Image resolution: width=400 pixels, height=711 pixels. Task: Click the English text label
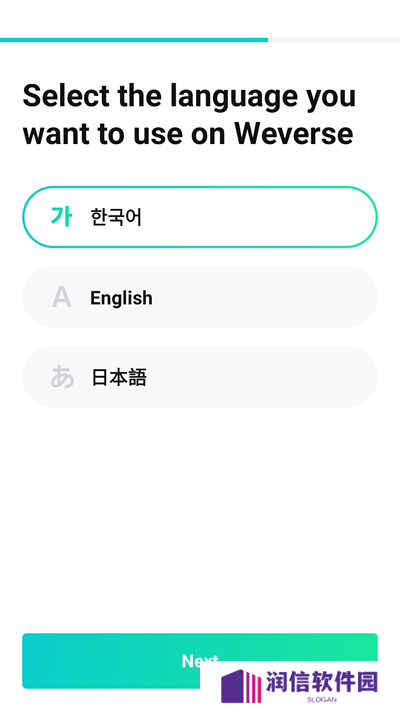(121, 298)
